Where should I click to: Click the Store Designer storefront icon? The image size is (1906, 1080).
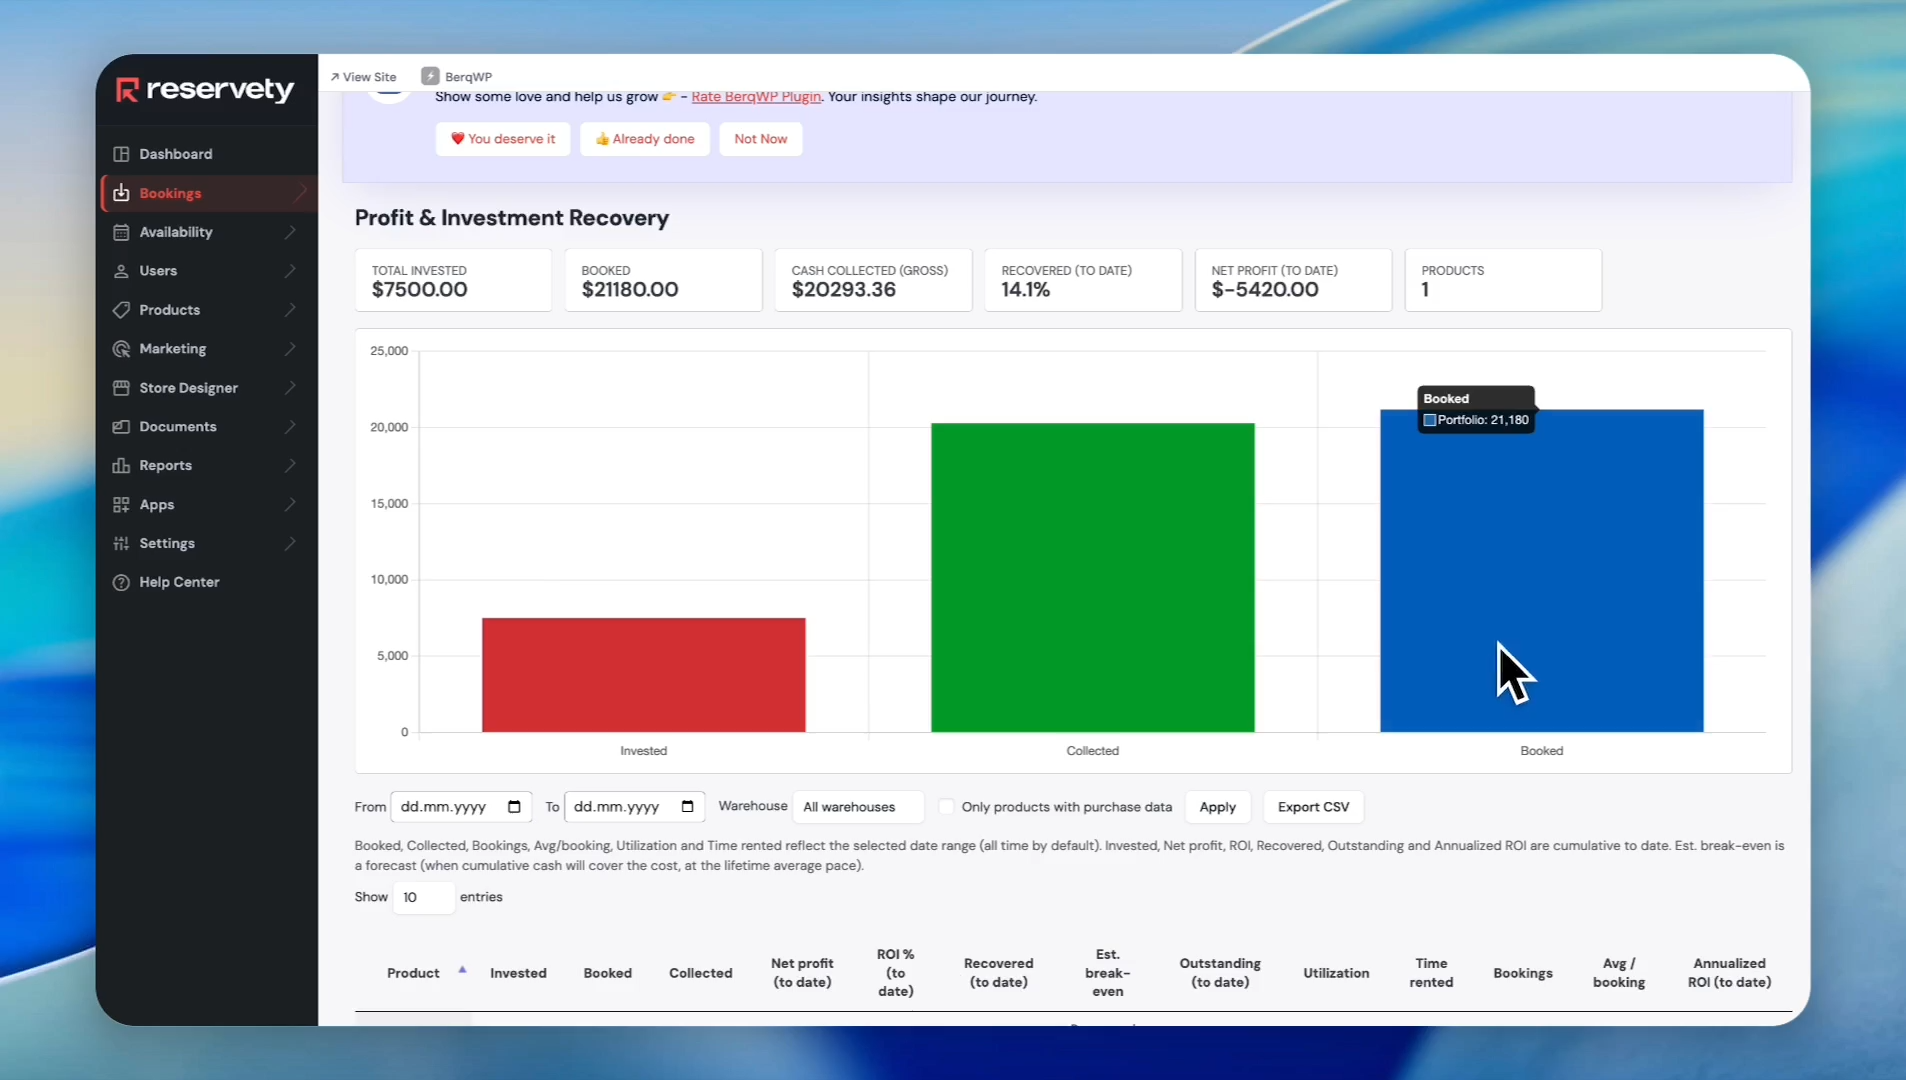(121, 388)
